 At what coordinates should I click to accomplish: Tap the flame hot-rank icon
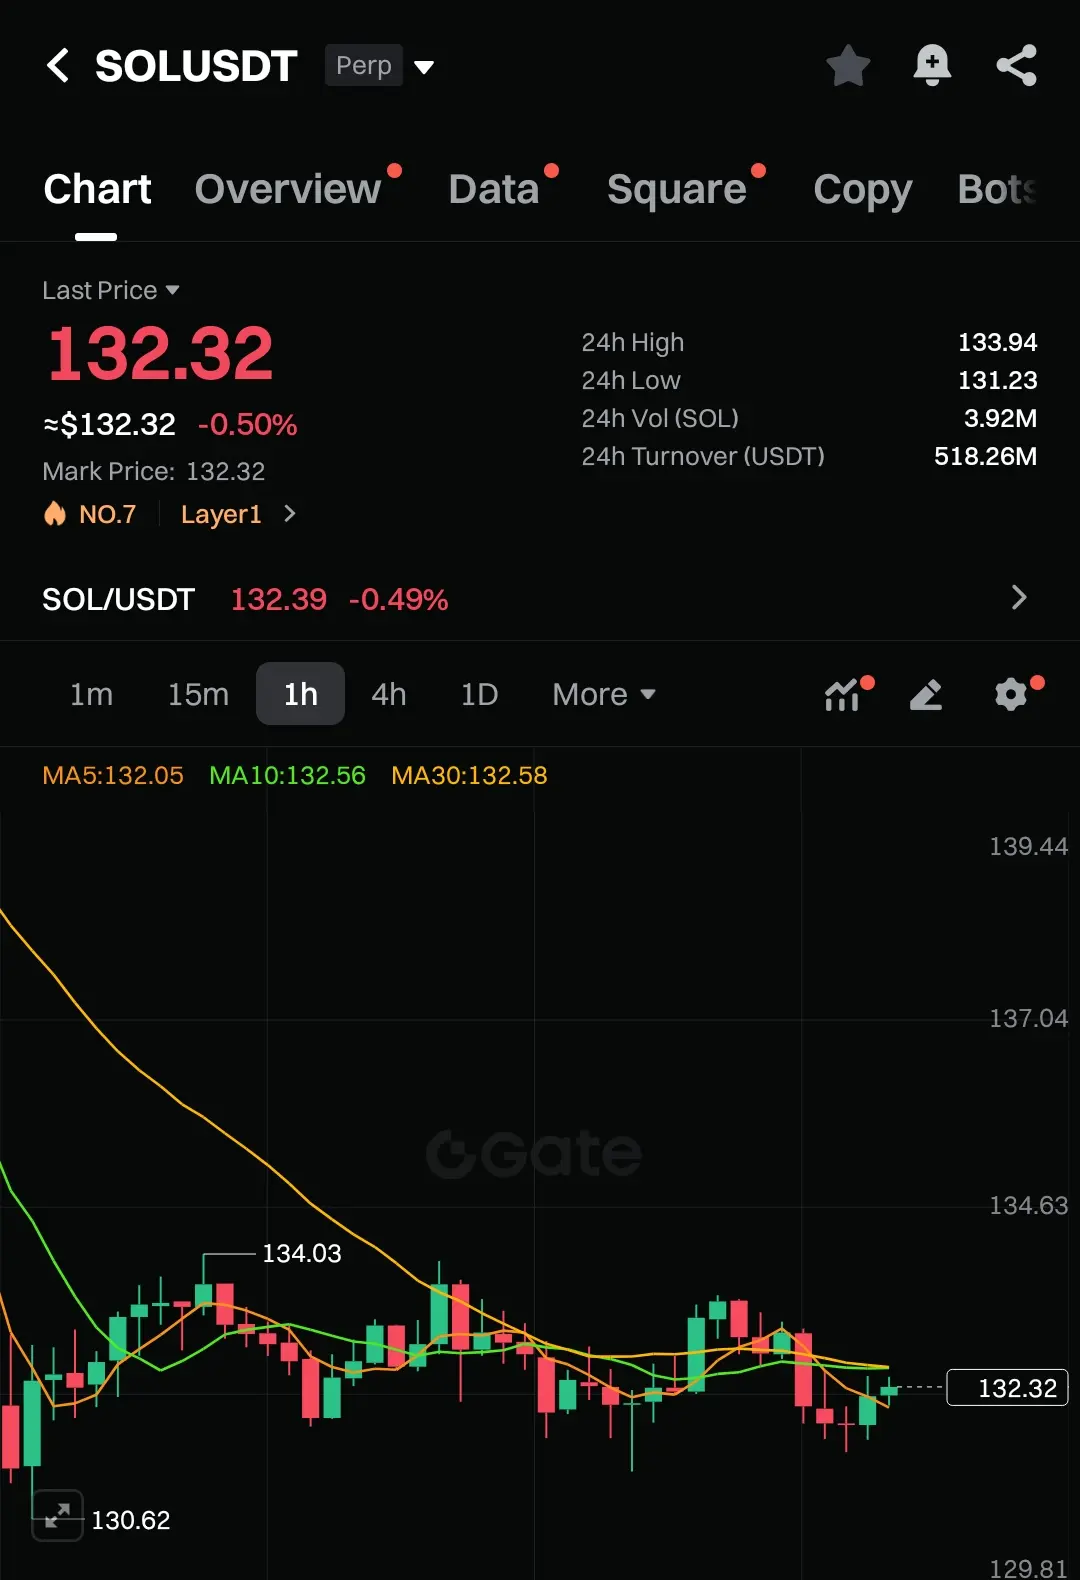pyautogui.click(x=54, y=514)
